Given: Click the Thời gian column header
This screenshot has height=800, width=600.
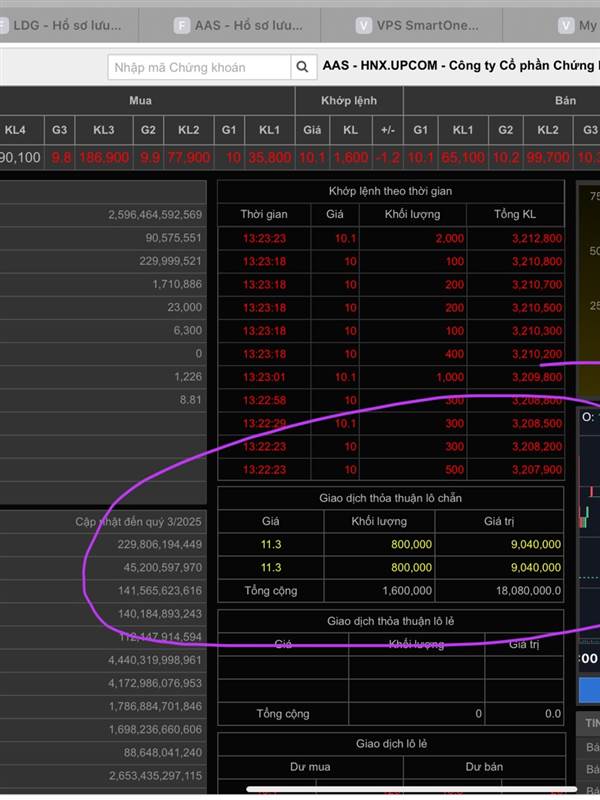Looking at the screenshot, I should coord(264,214).
